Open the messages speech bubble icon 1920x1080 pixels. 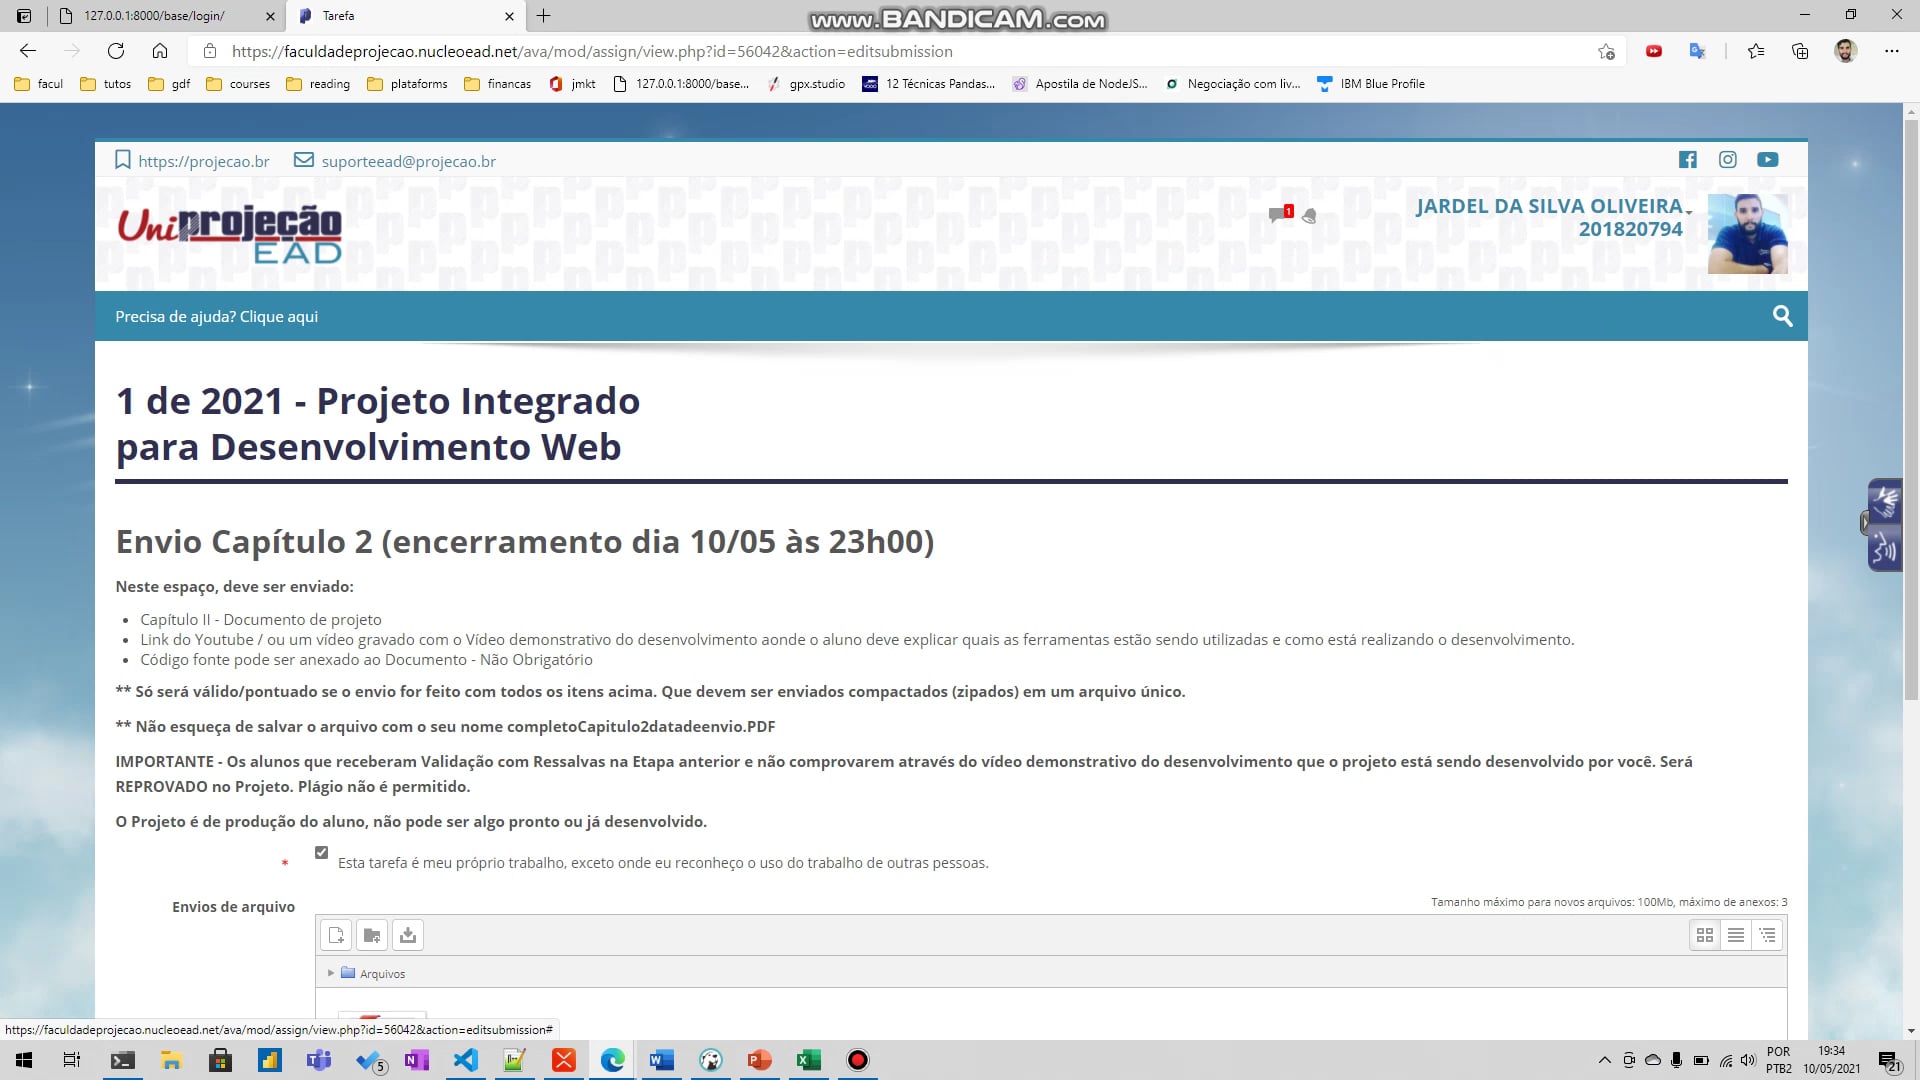1277,214
